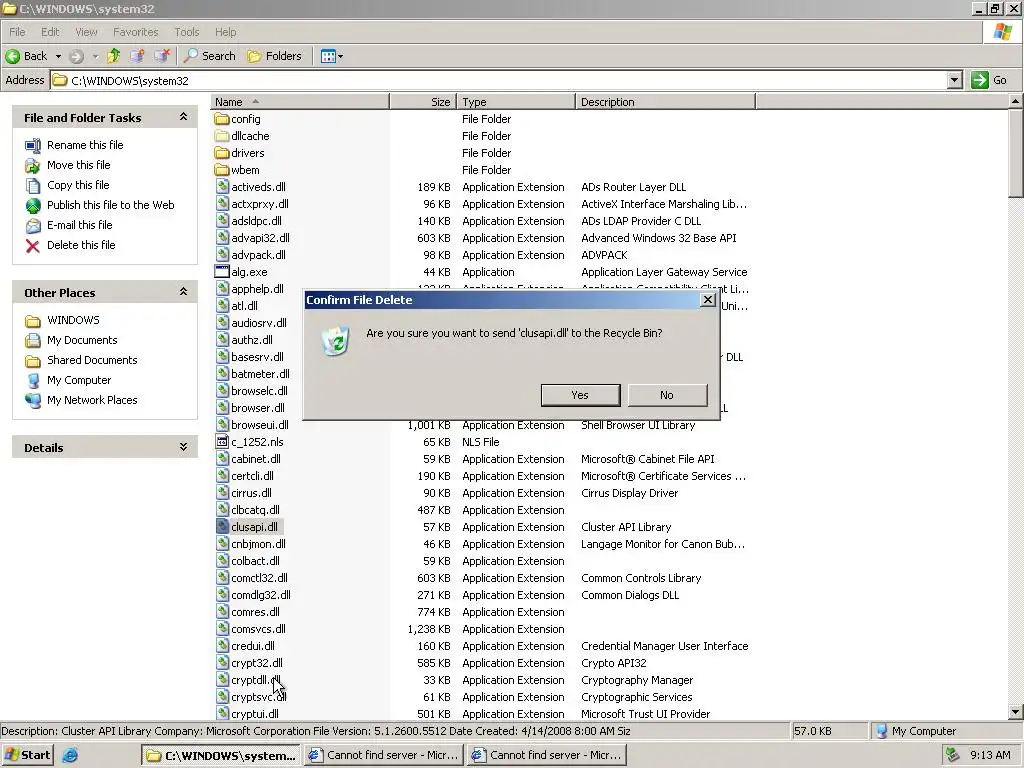Viewport: 1024px width, 768px height.
Task: Open the Edit menu
Action: [50, 32]
